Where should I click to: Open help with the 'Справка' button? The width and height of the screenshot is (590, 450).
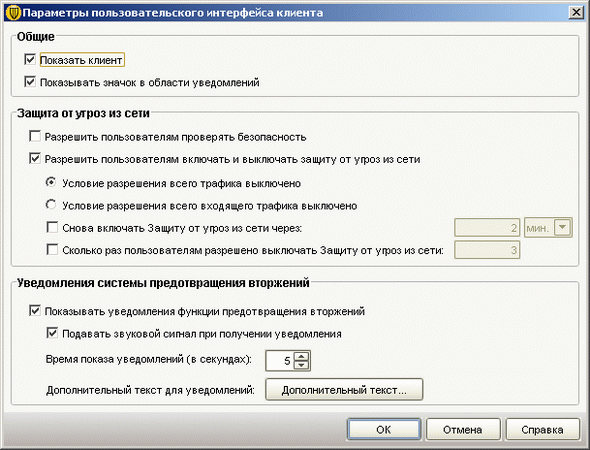click(542, 429)
